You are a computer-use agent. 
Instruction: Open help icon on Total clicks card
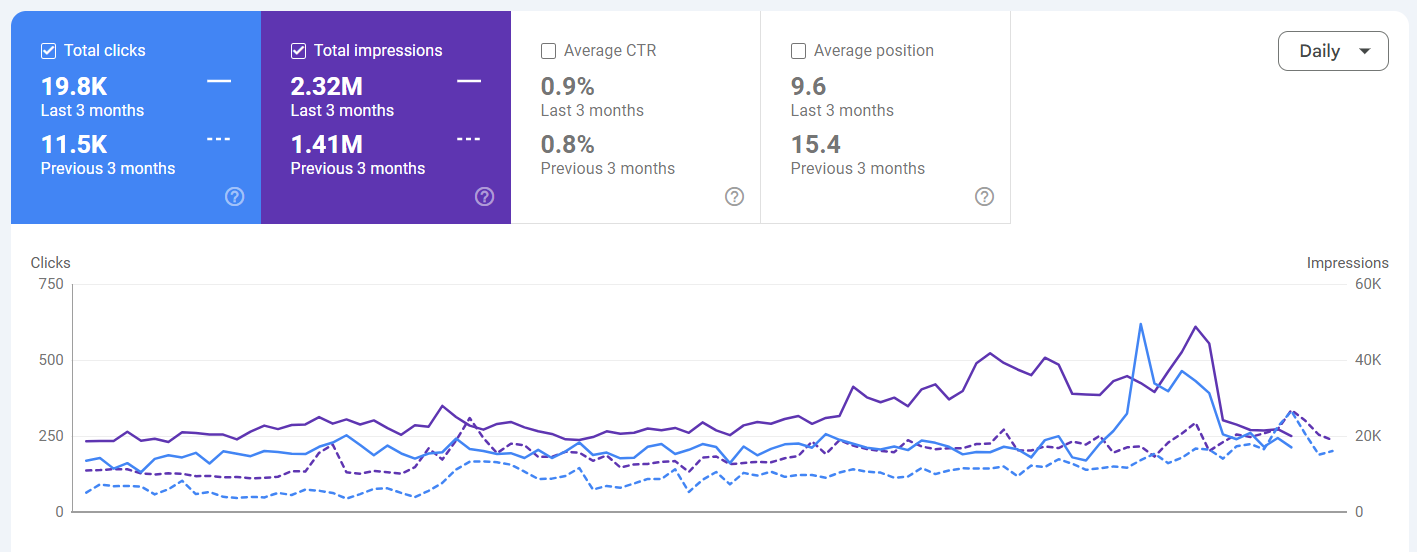coord(235,196)
